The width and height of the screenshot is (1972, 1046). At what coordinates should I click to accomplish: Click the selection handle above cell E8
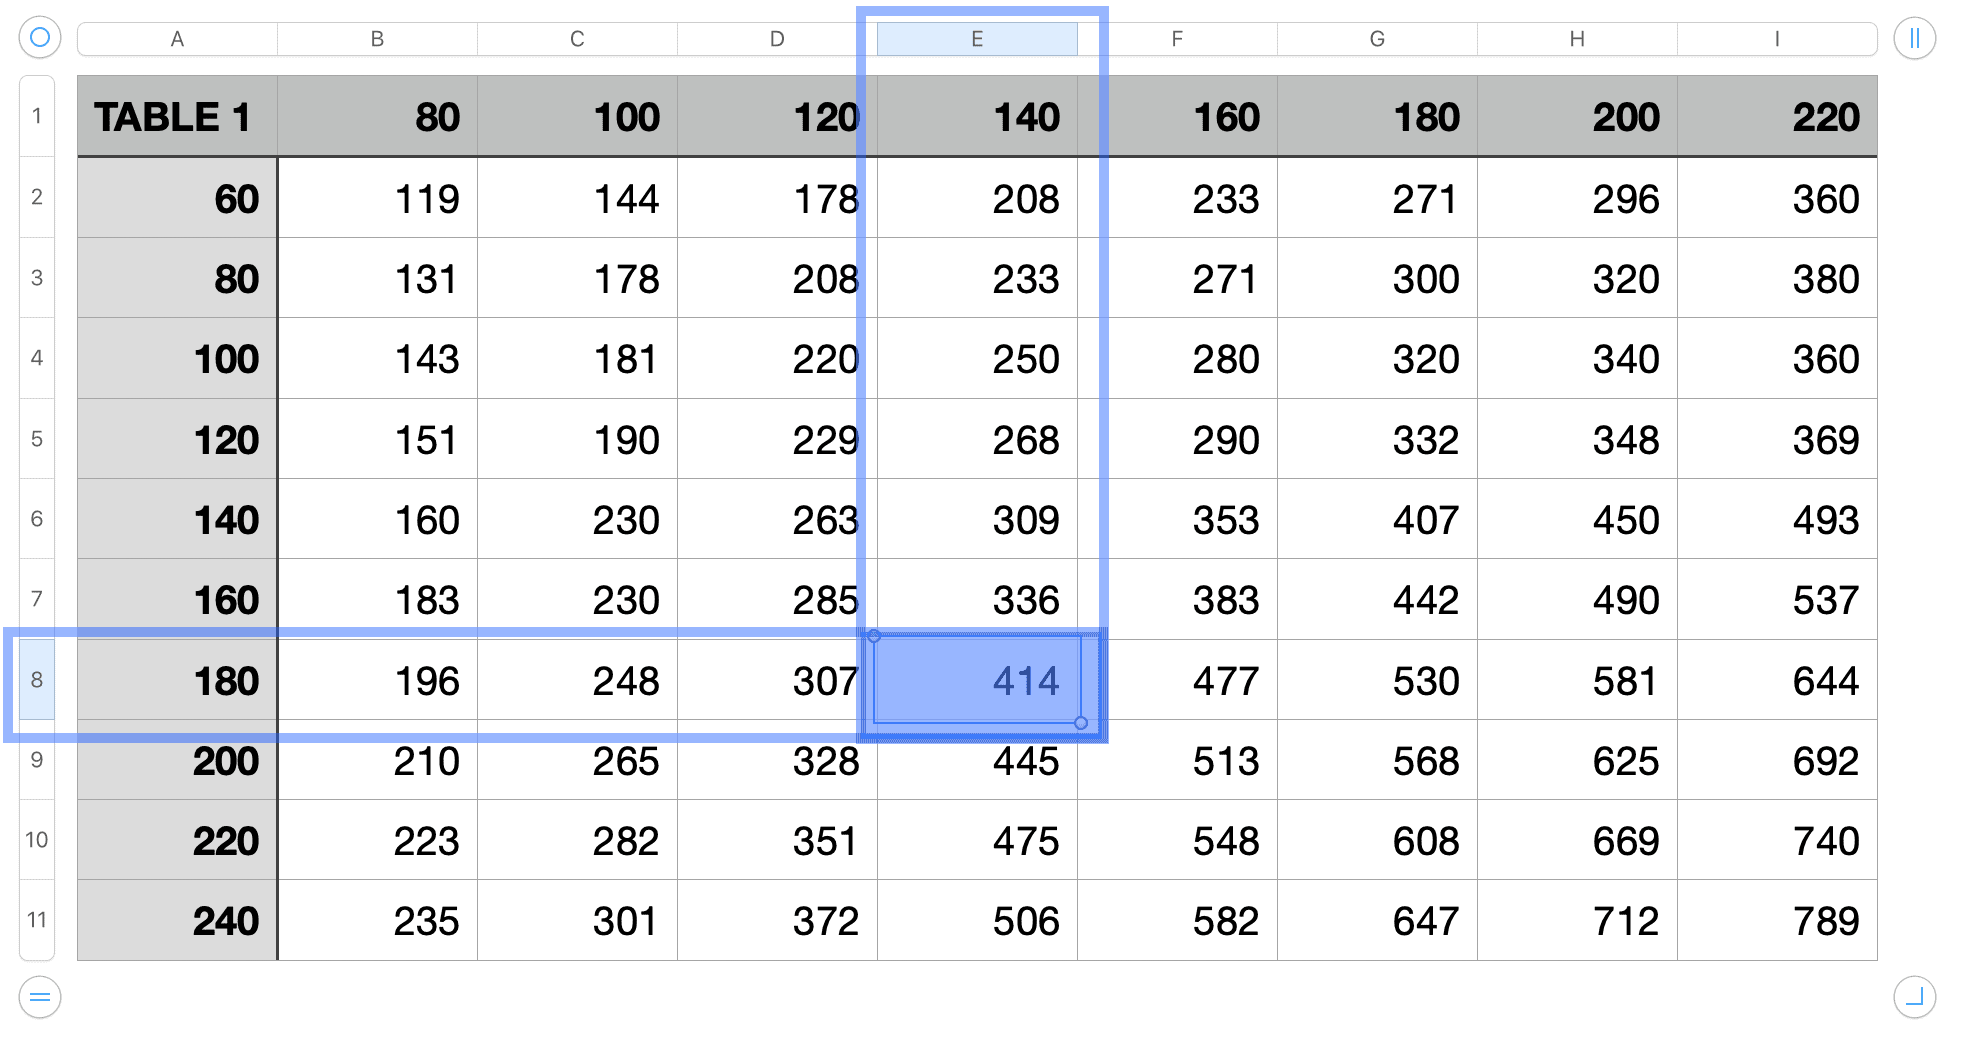tap(875, 637)
